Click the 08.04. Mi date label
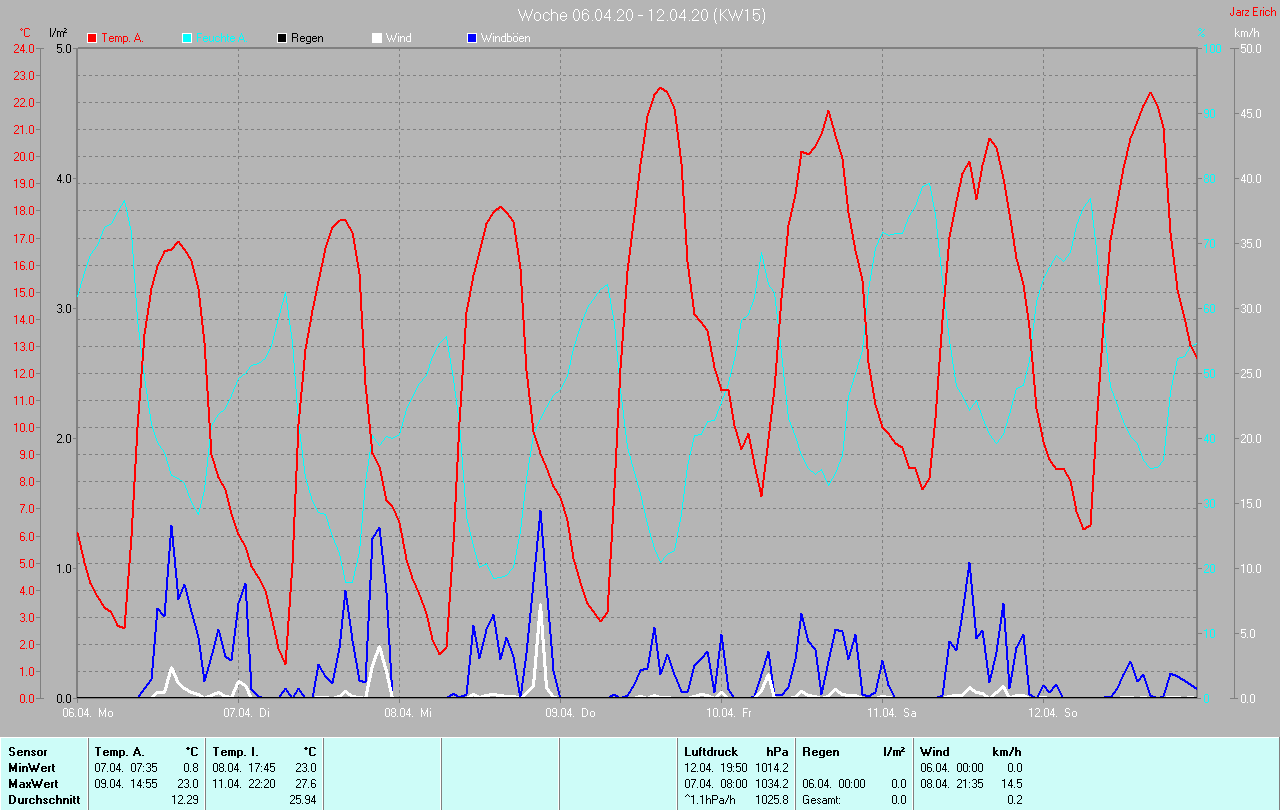Screen dimensions: 1280x810 click(410, 713)
